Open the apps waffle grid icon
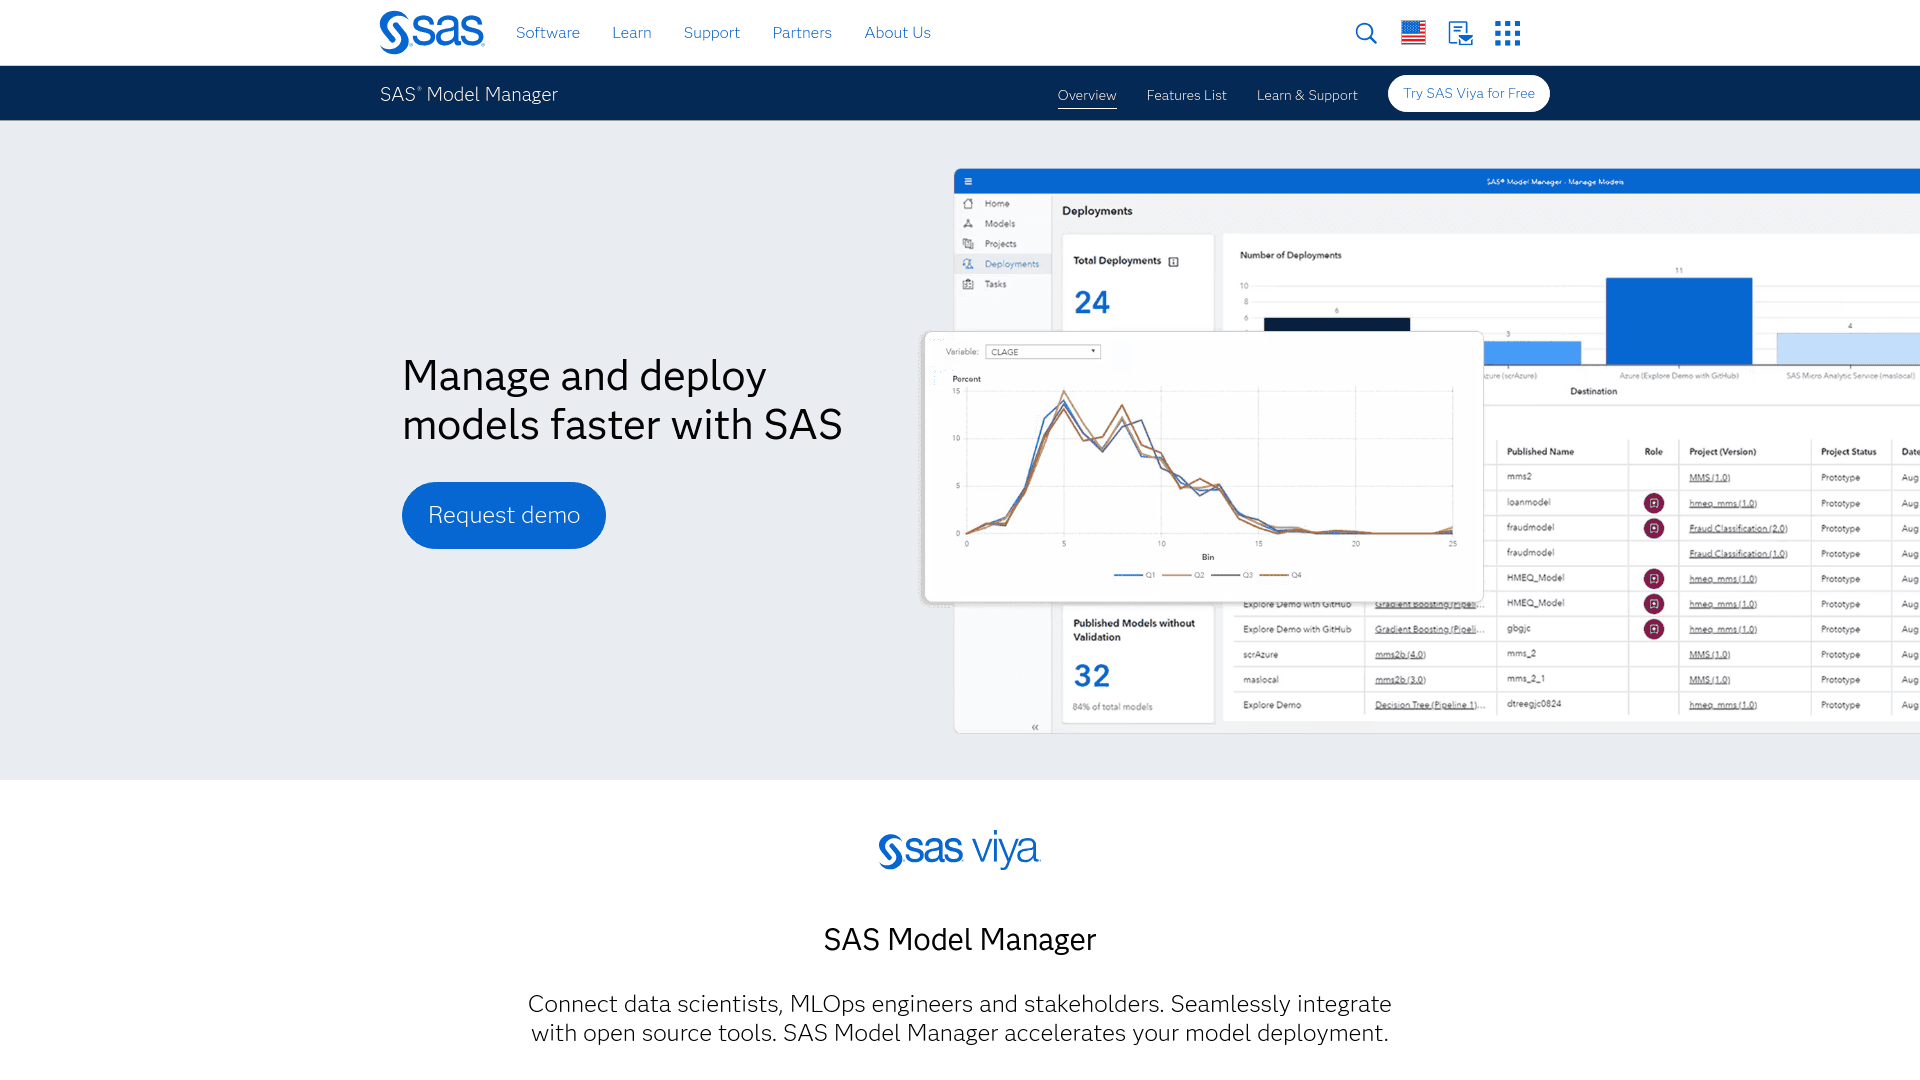1920x1080 pixels. point(1507,33)
